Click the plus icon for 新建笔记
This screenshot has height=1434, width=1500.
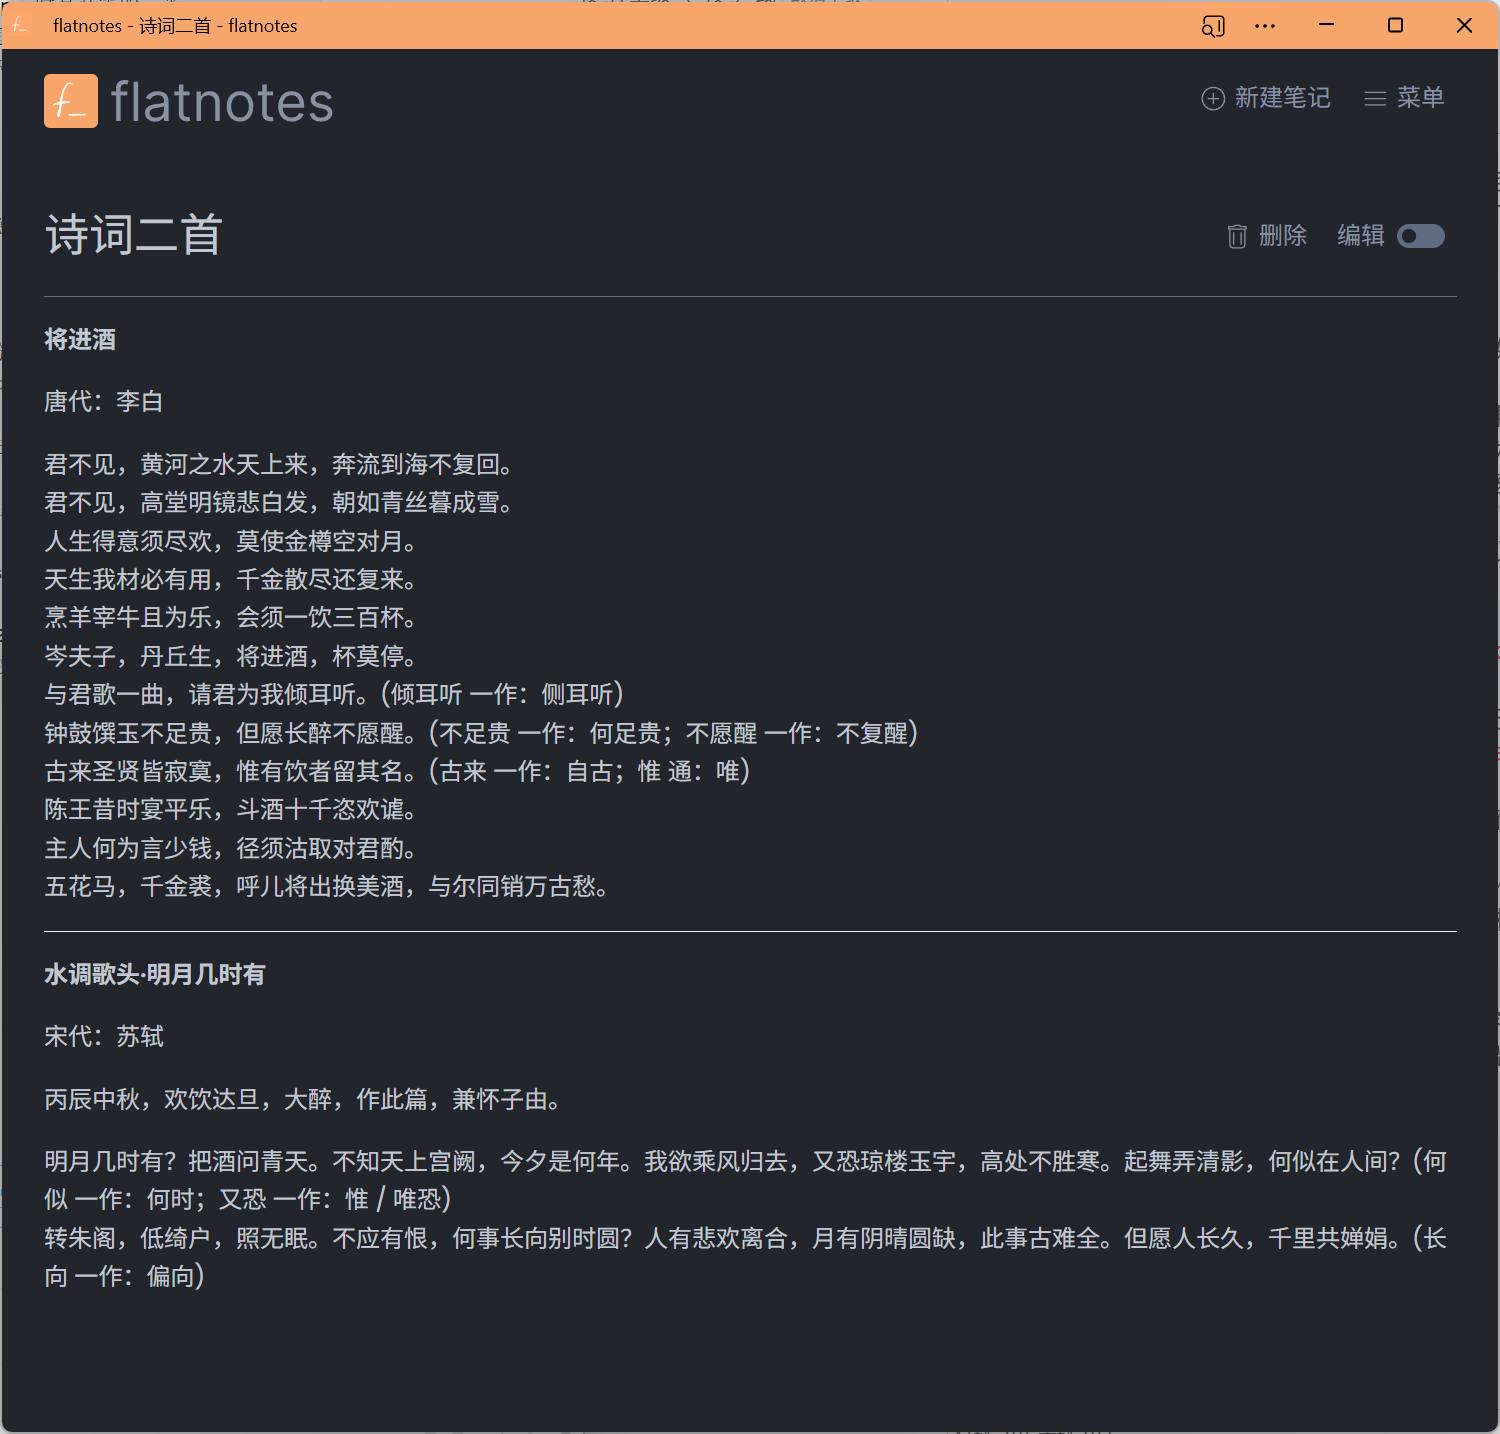point(1212,98)
